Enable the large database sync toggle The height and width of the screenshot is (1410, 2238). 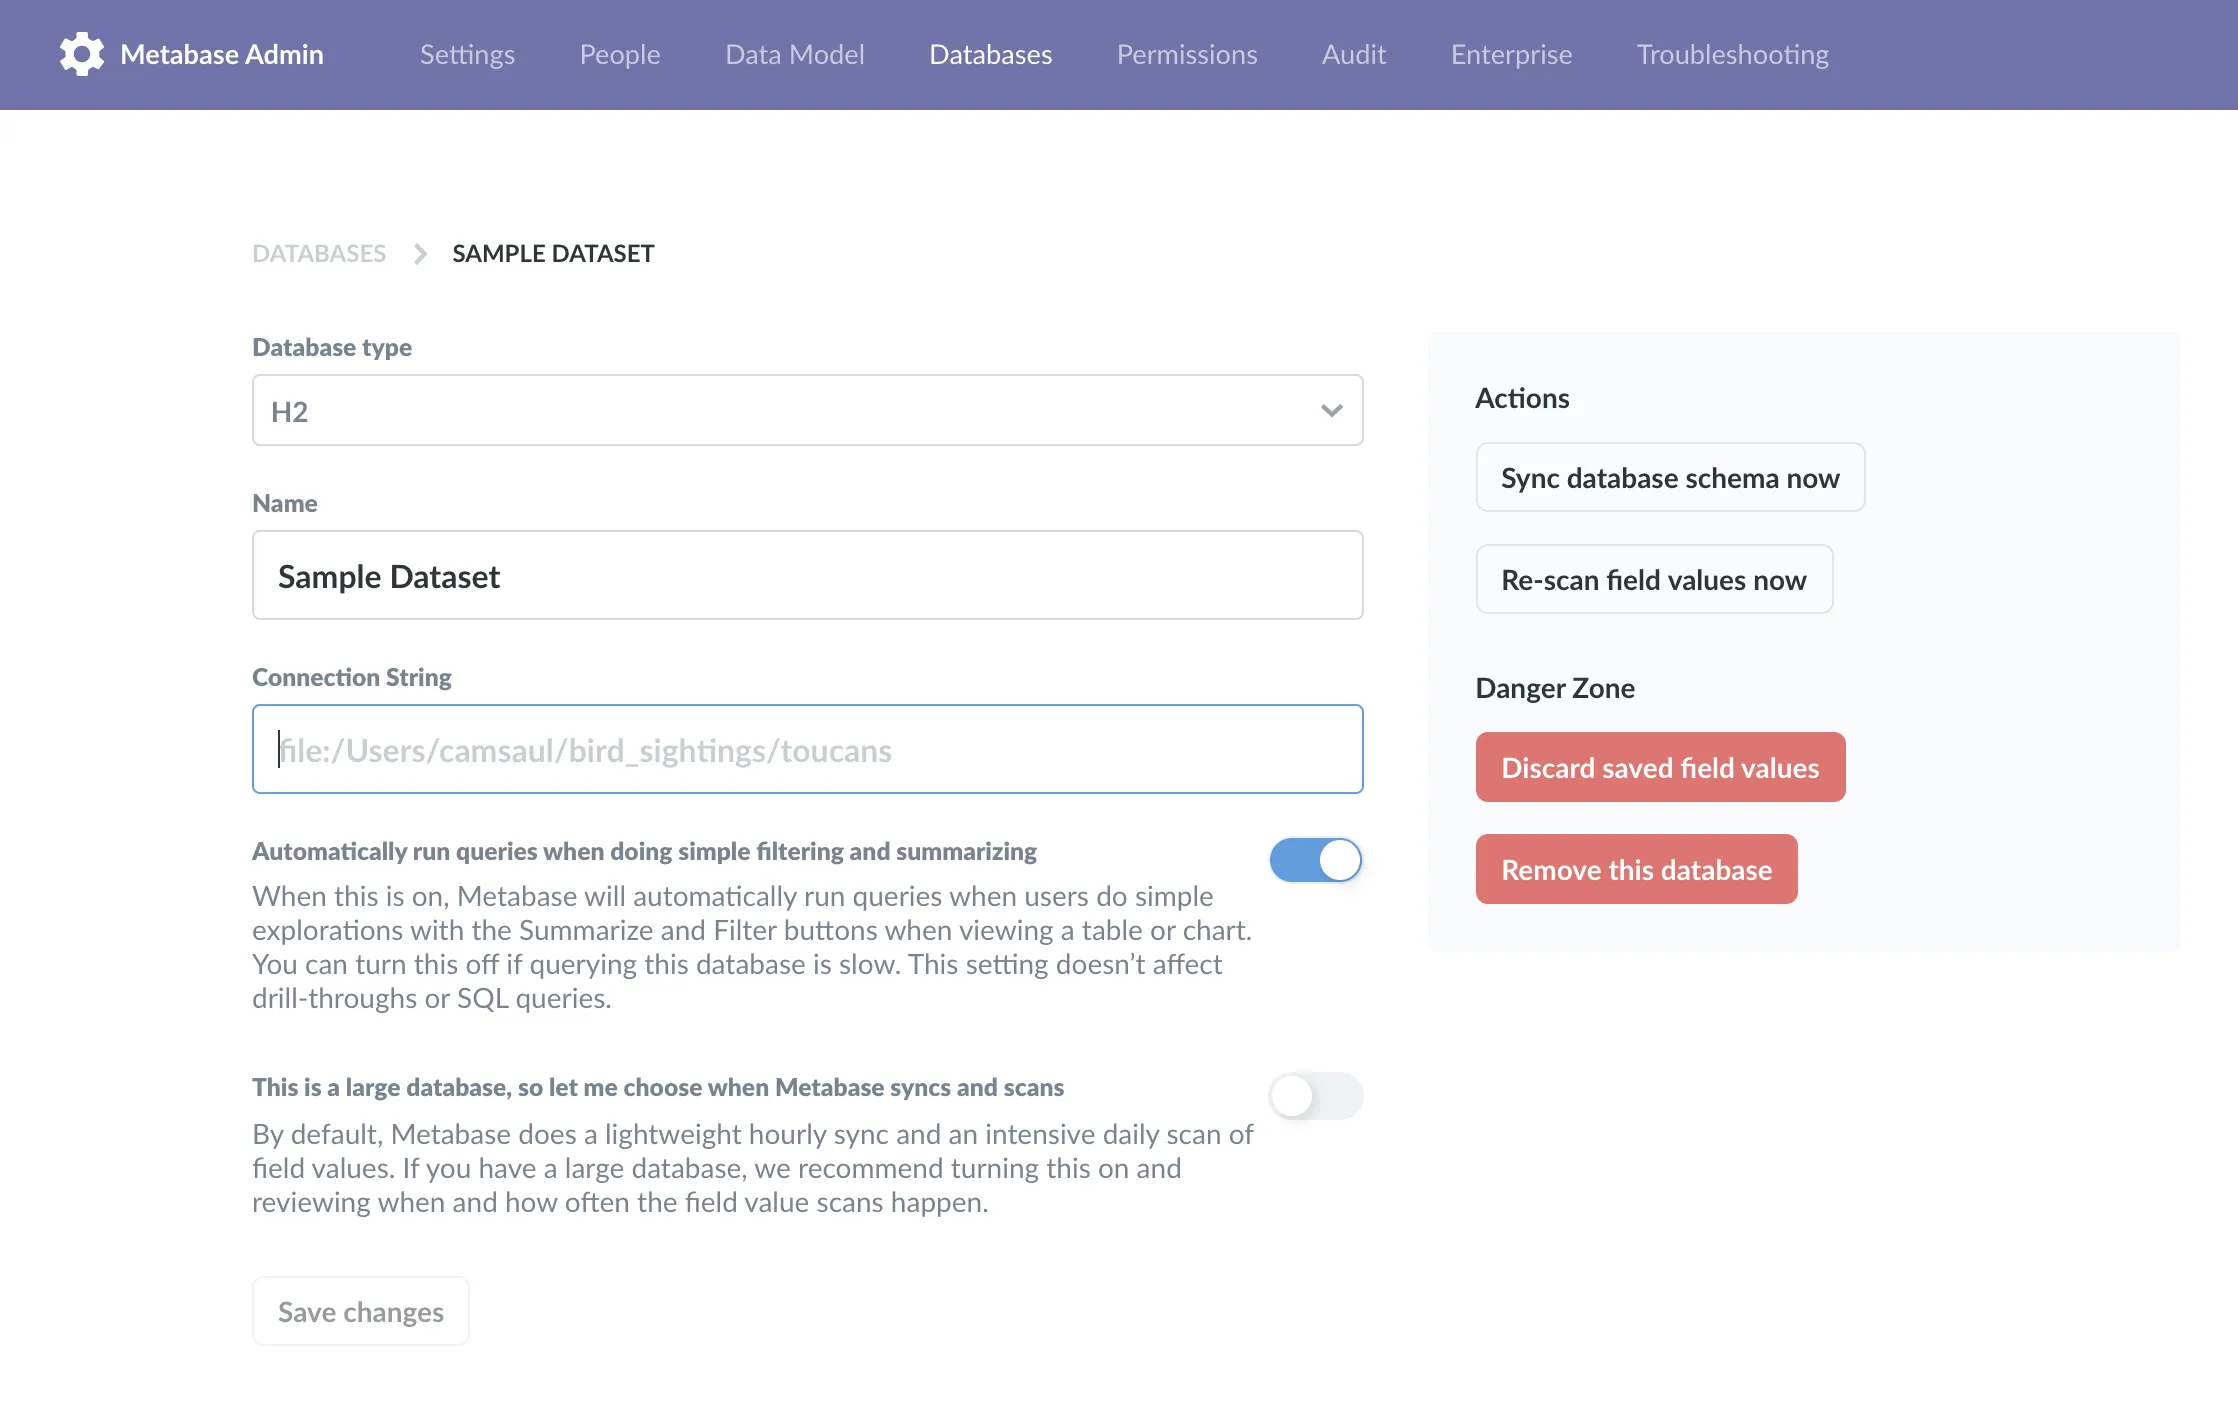1316,1096
